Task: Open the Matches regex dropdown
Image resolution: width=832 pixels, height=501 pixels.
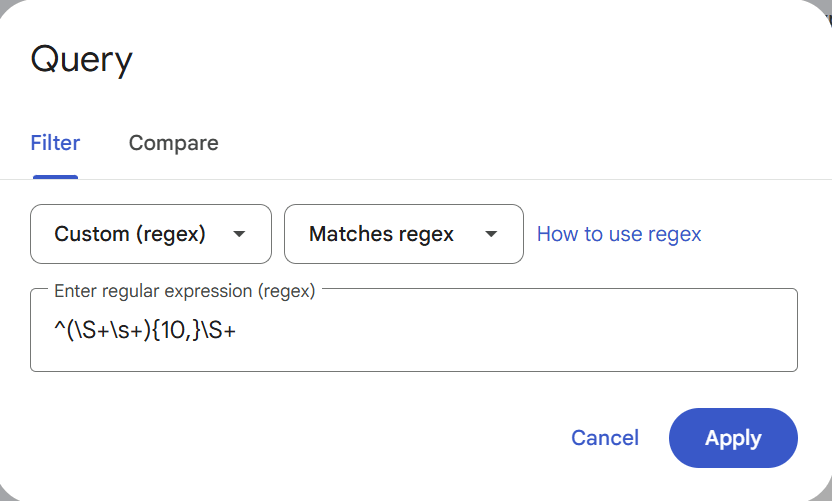Action: tap(403, 234)
